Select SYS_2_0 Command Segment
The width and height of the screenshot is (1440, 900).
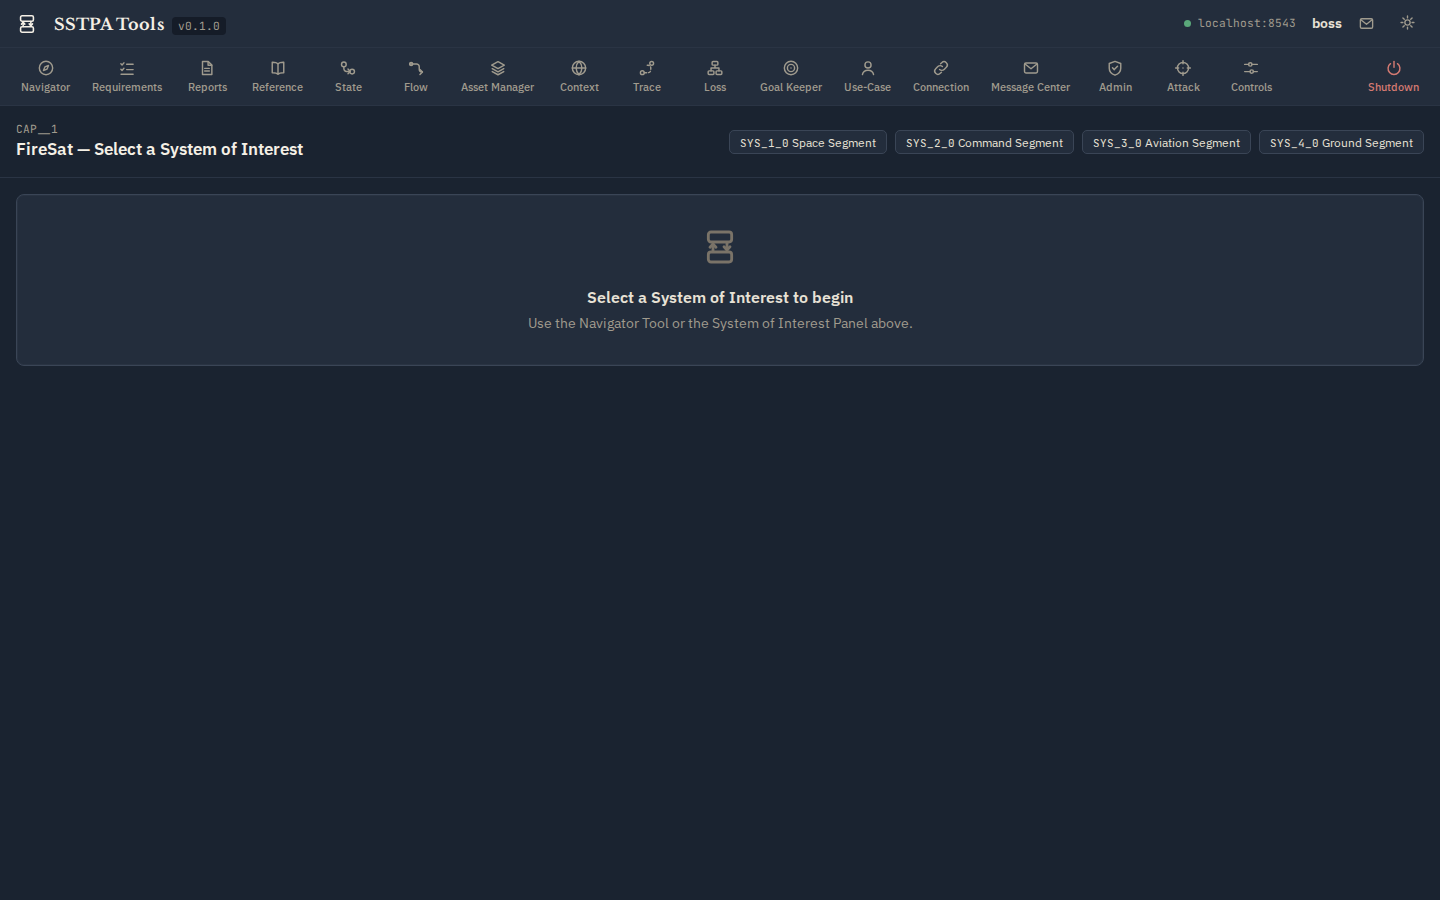[984, 143]
